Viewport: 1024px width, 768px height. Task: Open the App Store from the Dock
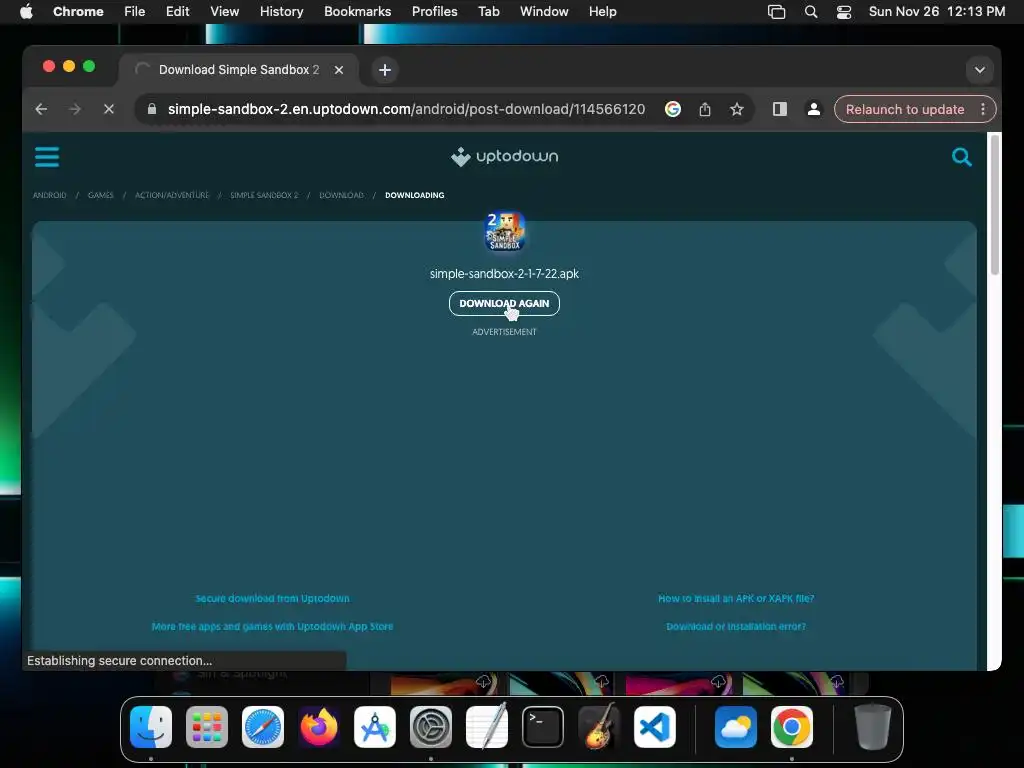click(375, 727)
